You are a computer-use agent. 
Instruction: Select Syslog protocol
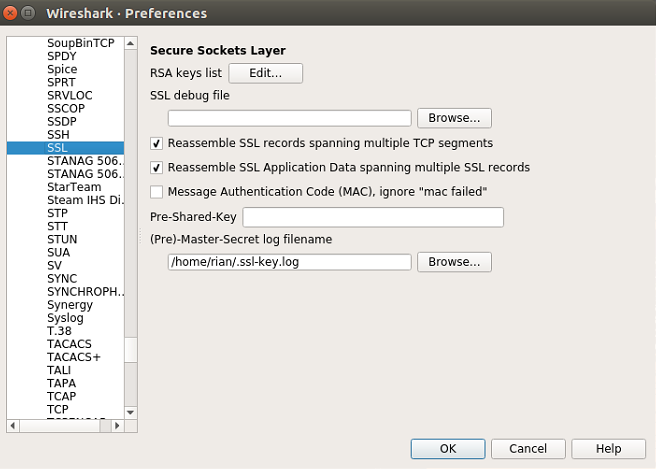[x=65, y=318]
